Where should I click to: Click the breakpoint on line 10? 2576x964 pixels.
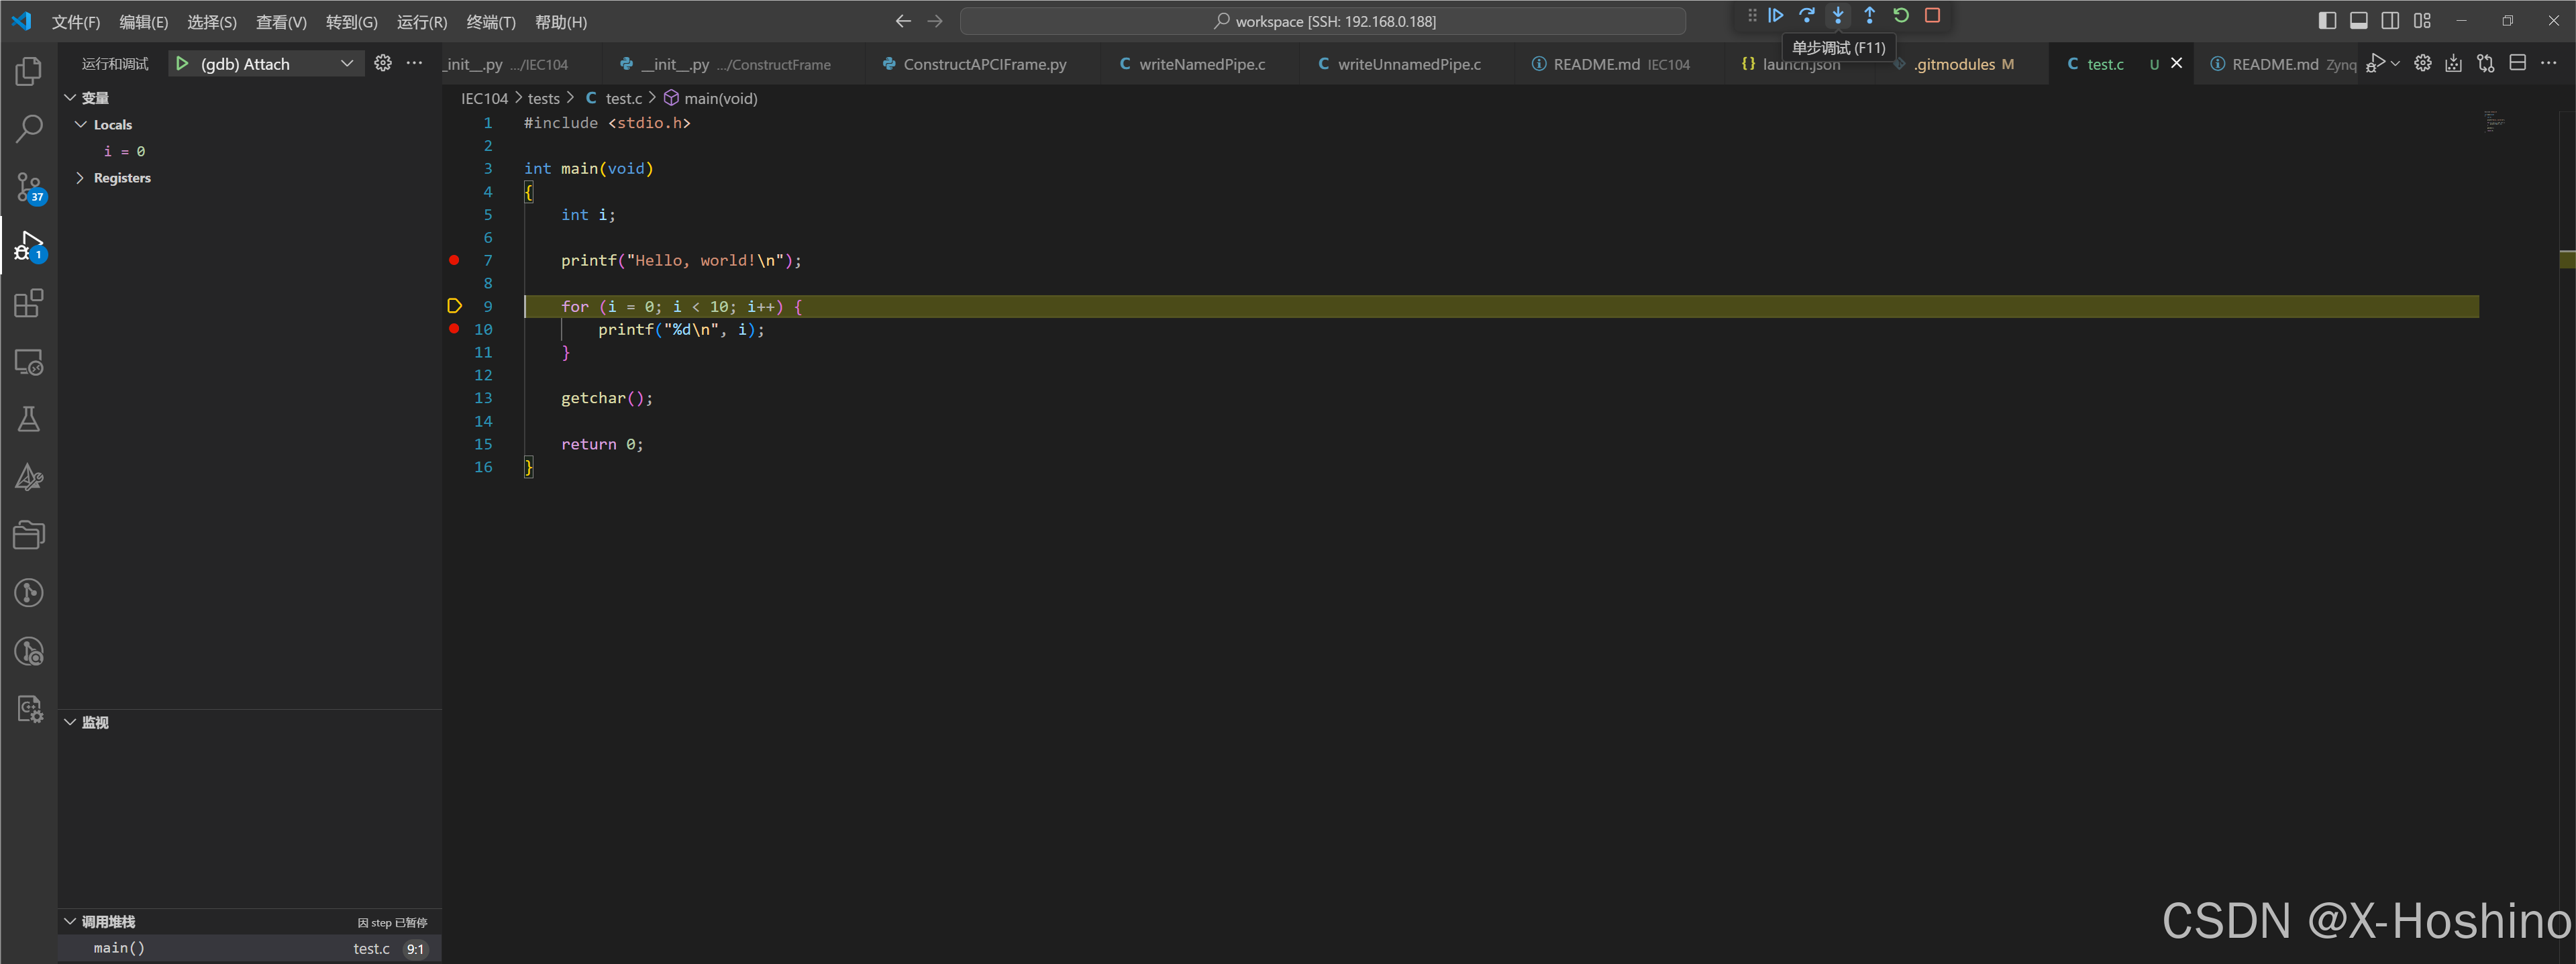455,329
